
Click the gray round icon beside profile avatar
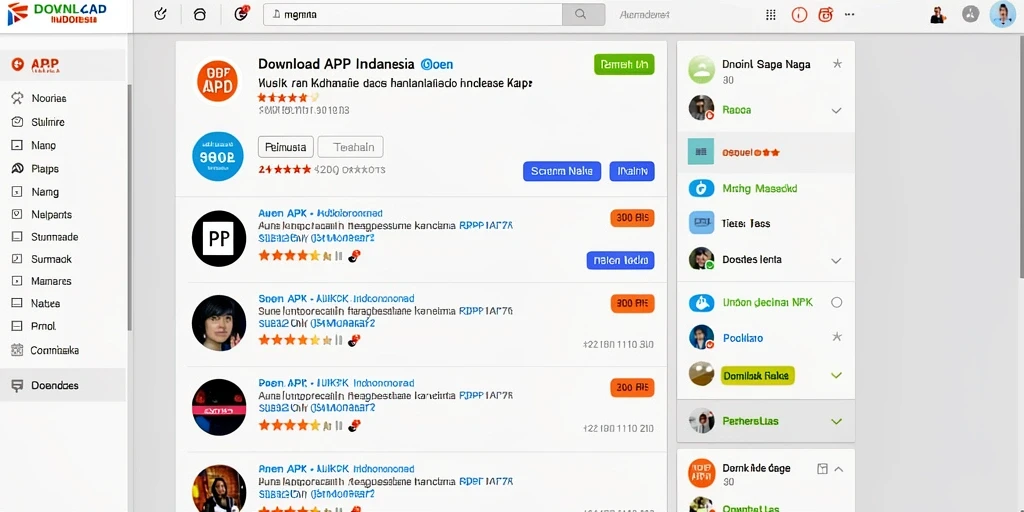click(970, 14)
